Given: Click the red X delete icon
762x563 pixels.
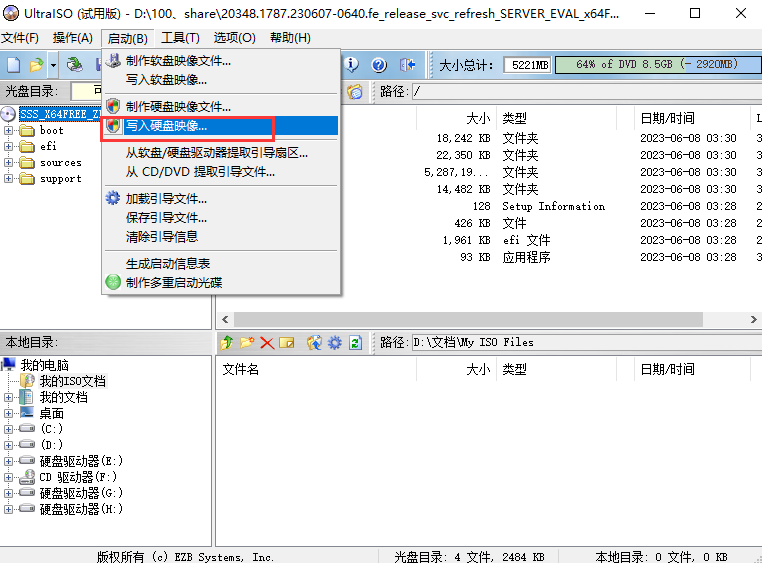Looking at the screenshot, I should tap(267, 343).
